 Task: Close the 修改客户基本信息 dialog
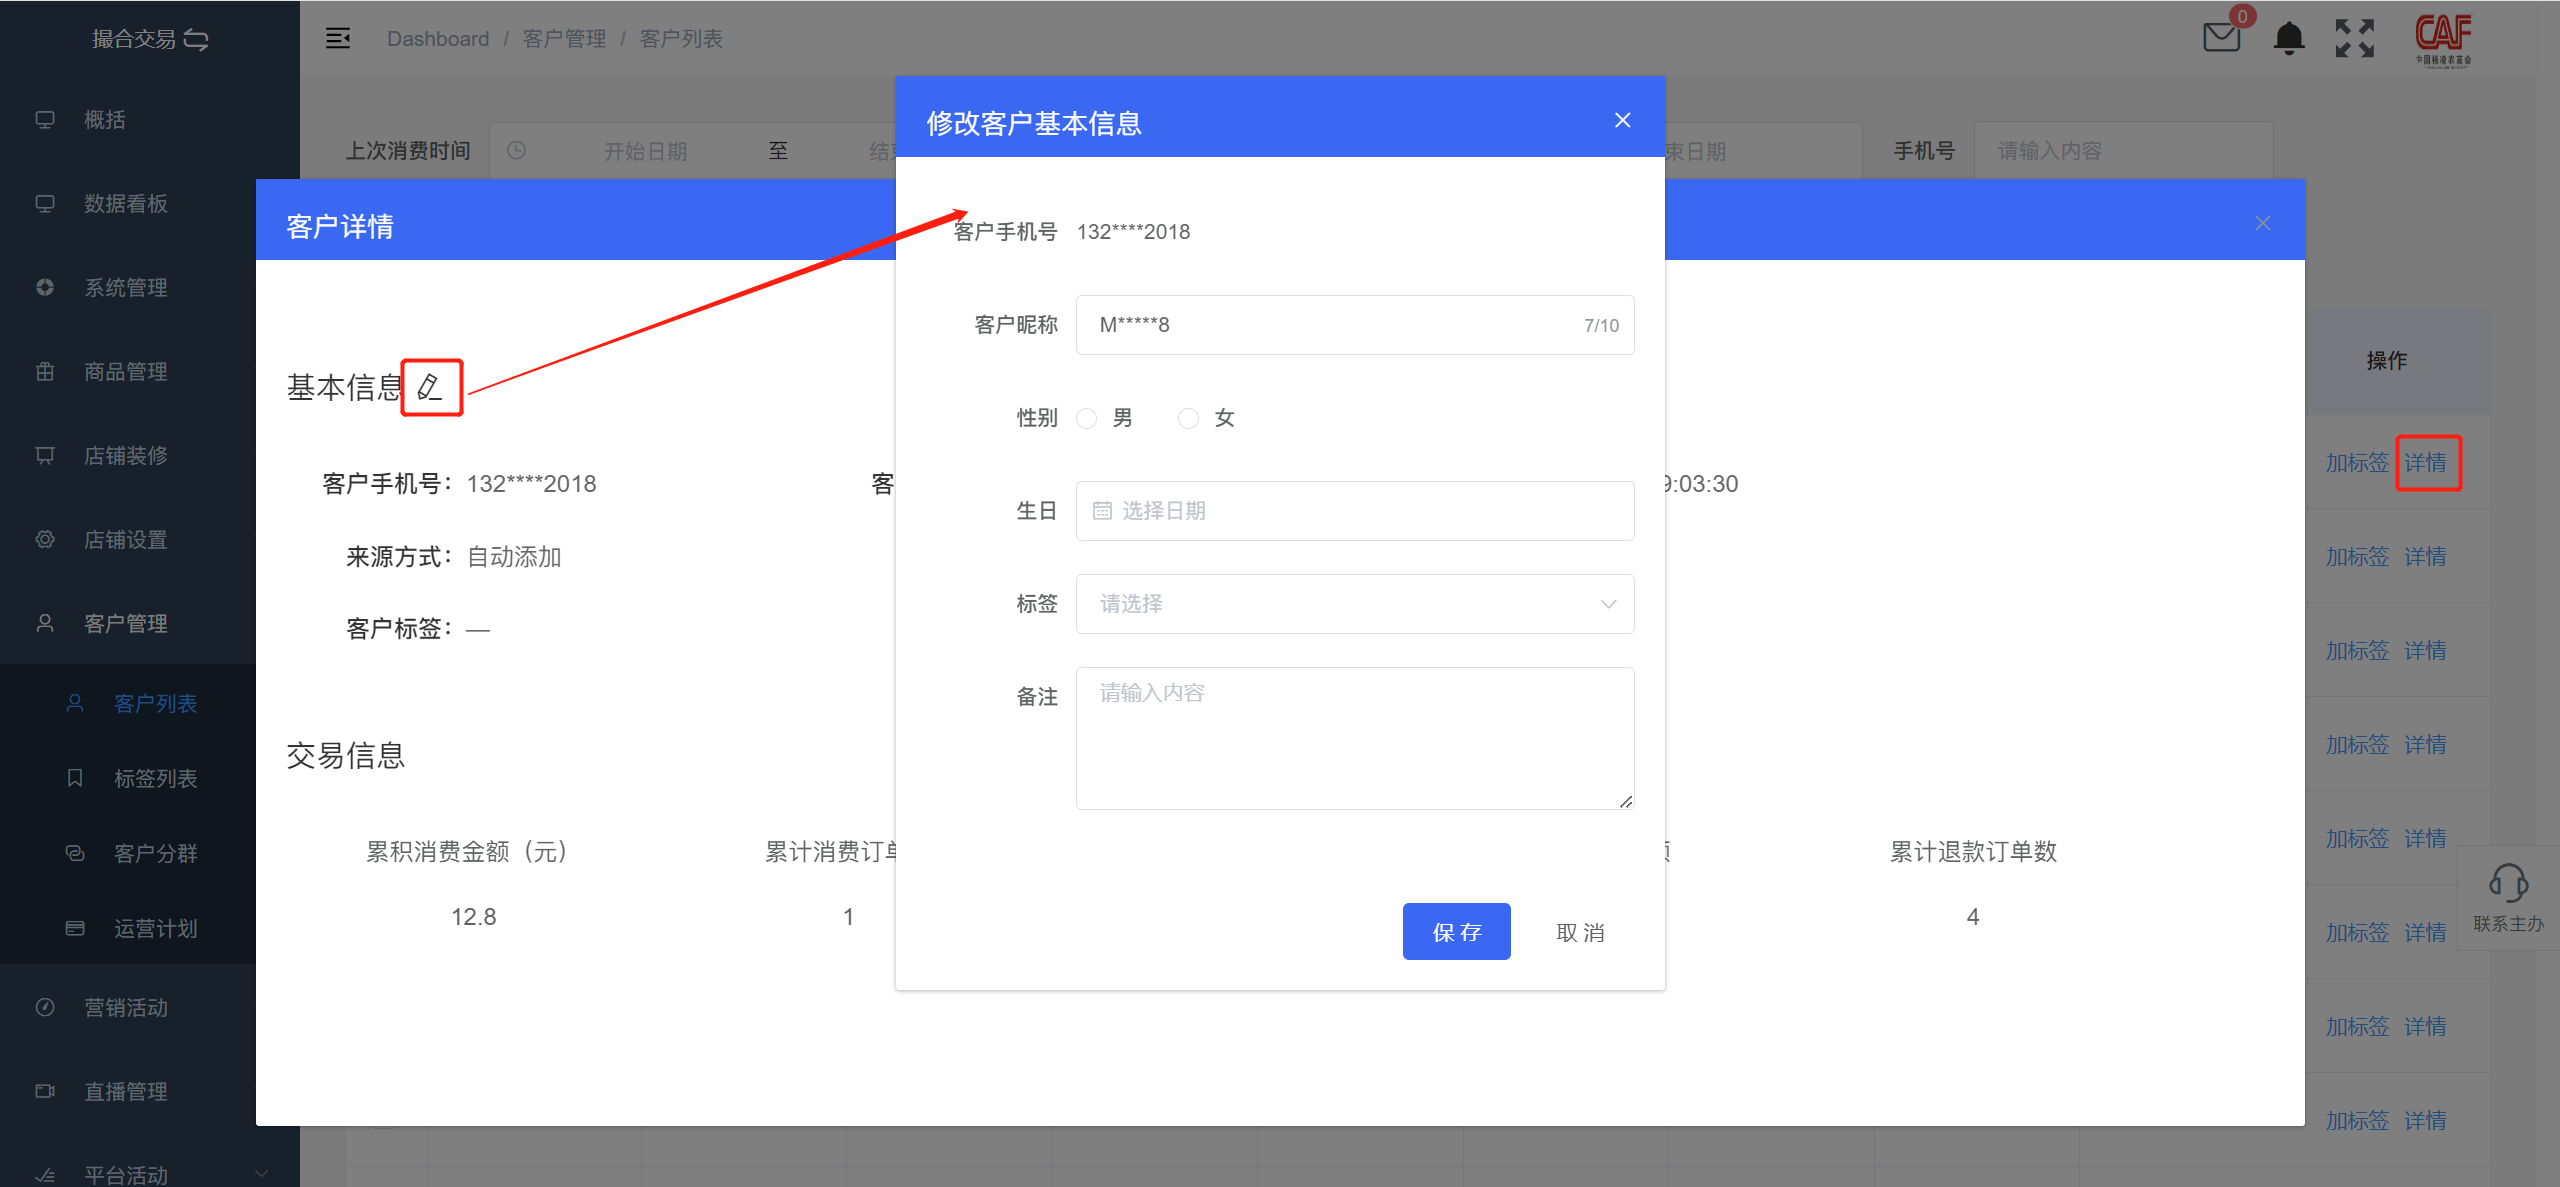[1622, 120]
